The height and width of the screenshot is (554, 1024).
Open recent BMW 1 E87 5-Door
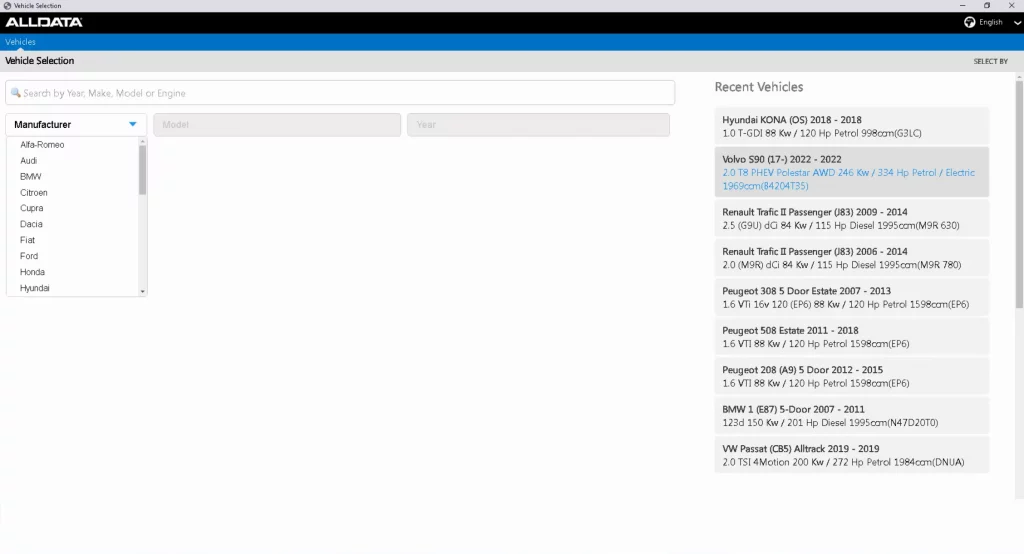pyautogui.click(x=851, y=416)
